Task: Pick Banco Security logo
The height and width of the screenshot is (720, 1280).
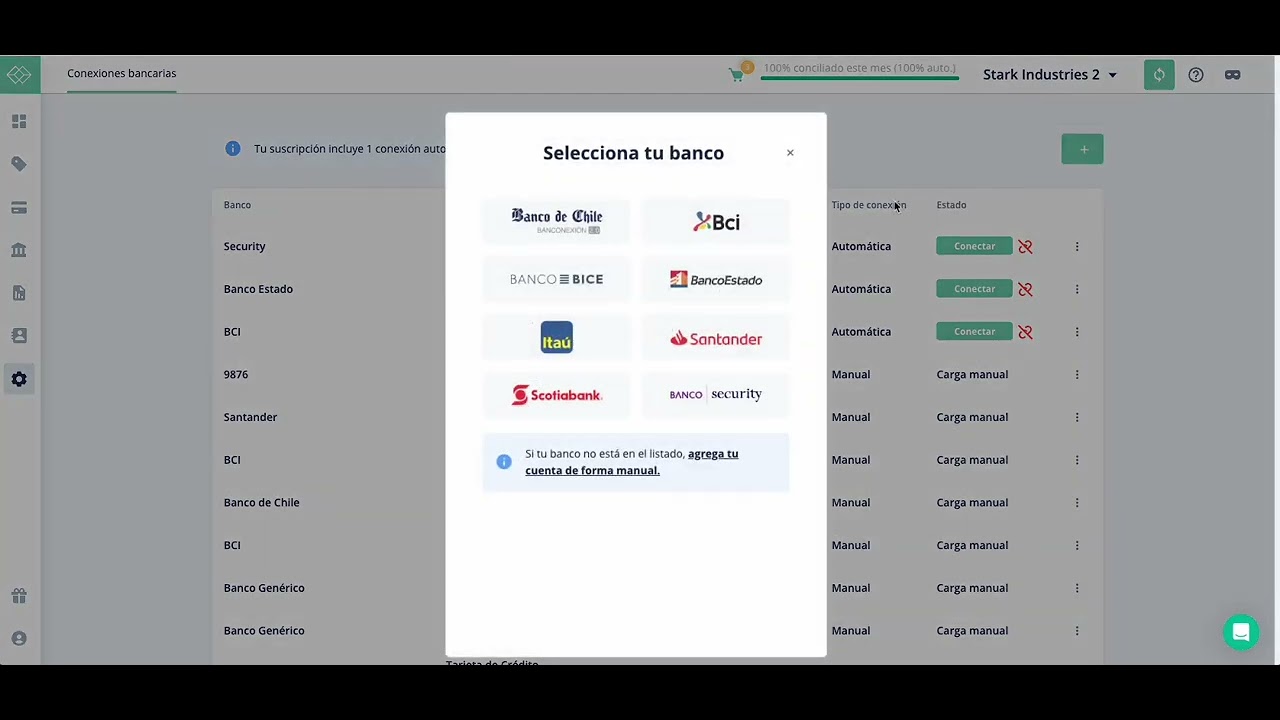Action: click(716, 394)
